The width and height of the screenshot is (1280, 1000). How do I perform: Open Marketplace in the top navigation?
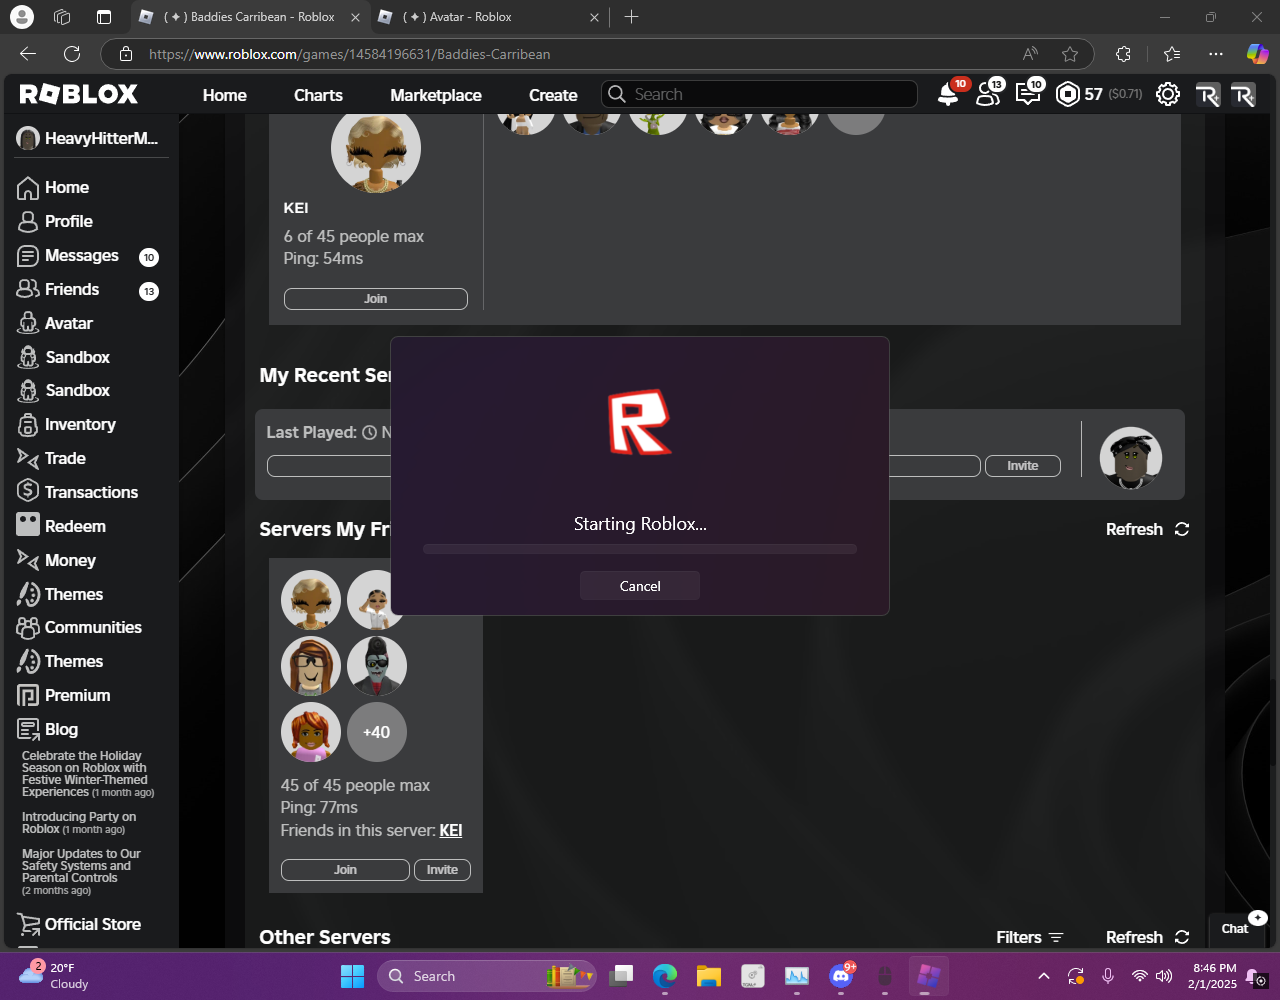click(436, 95)
